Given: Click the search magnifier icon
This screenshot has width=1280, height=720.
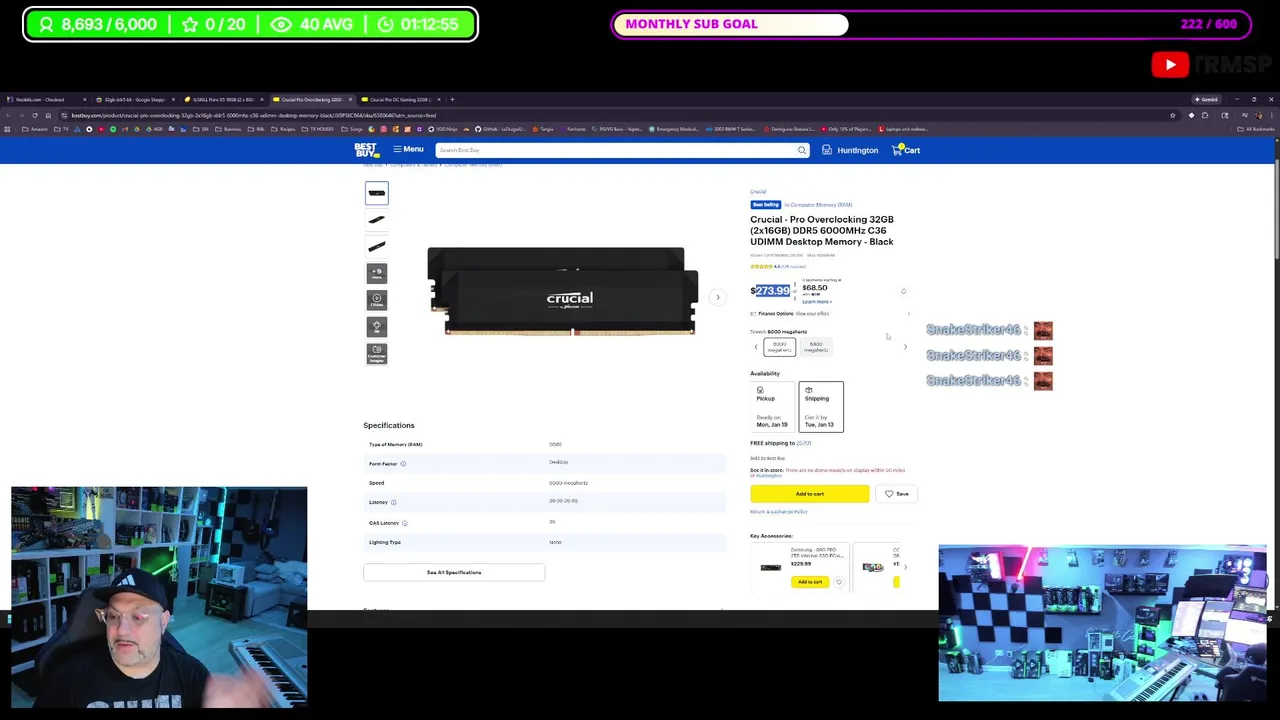Looking at the screenshot, I should coord(801,150).
